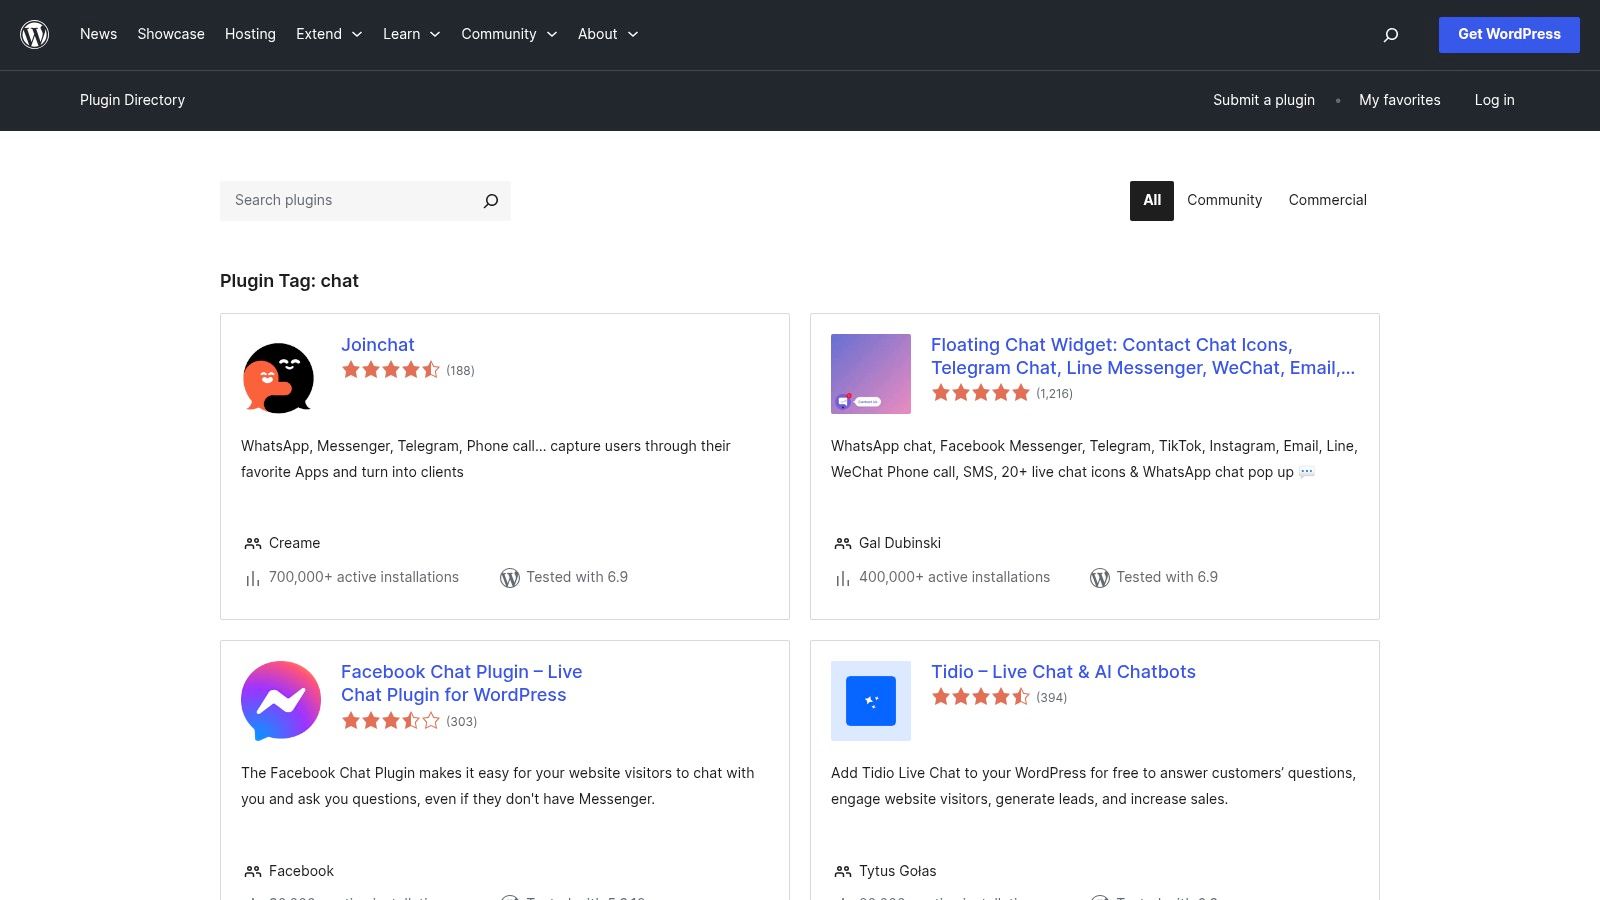1600x900 pixels.
Task: Select the All filter tab
Action: pos(1152,201)
